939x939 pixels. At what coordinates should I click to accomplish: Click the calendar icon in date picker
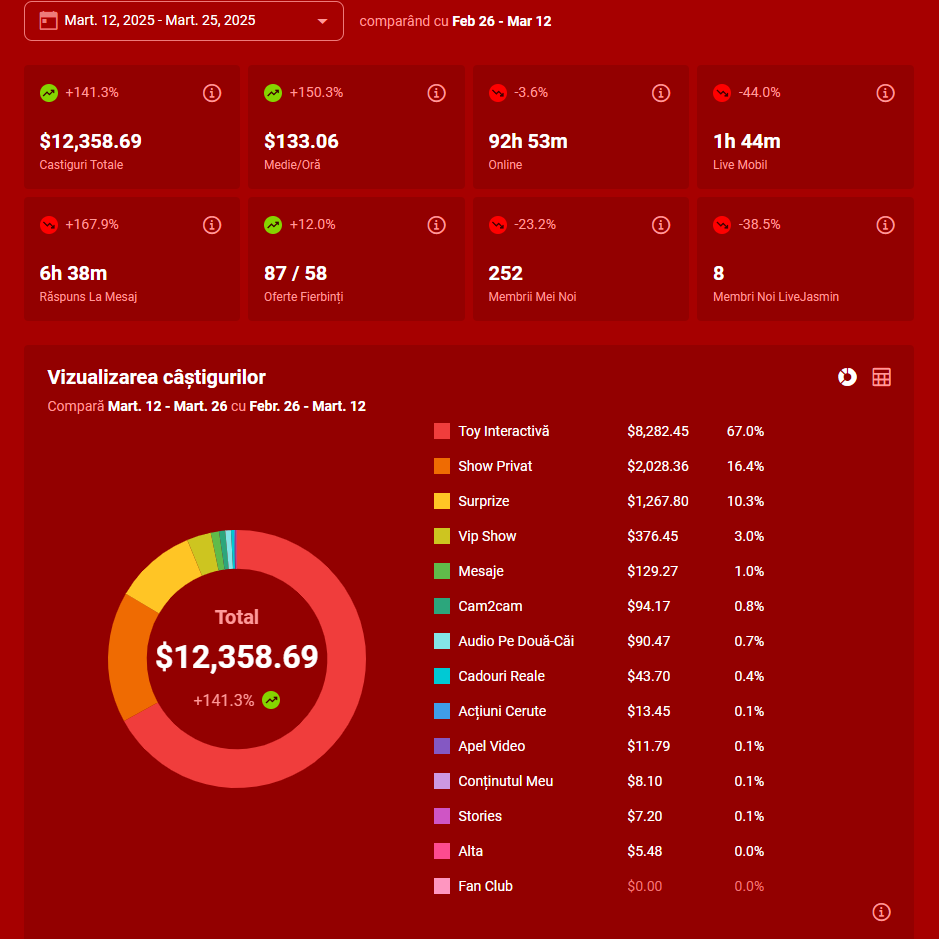point(48,20)
